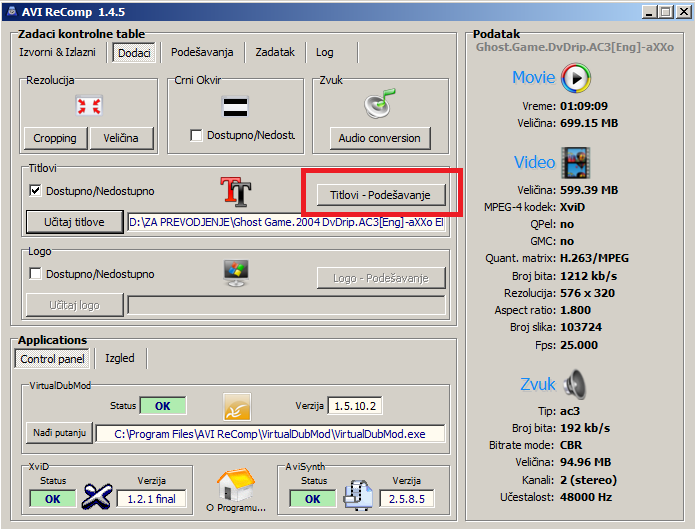The image size is (695, 529).
Task: Click VirtualDubMod version field 1.5.10.2
Action: tap(355, 406)
